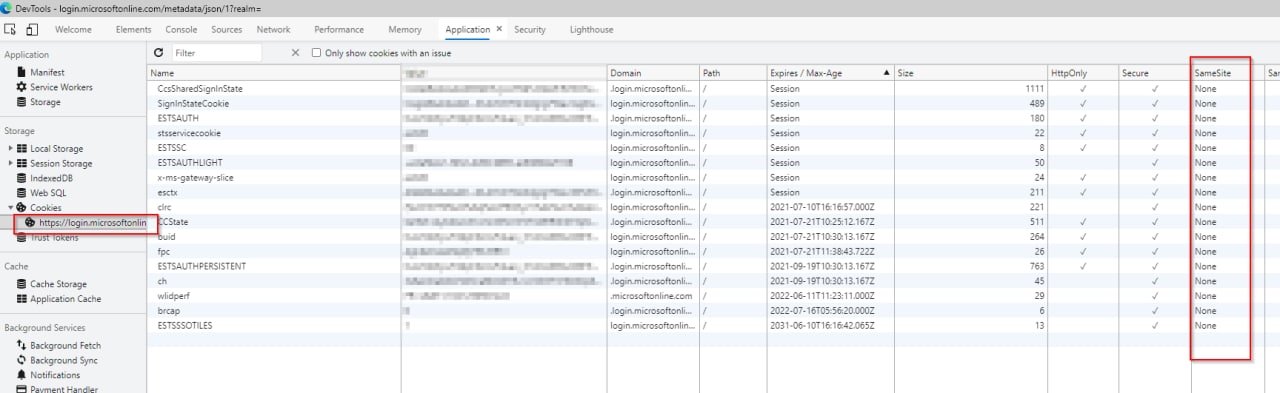The width and height of the screenshot is (1280, 393).
Task: Select the CCState cookie row
Action: coord(713,222)
